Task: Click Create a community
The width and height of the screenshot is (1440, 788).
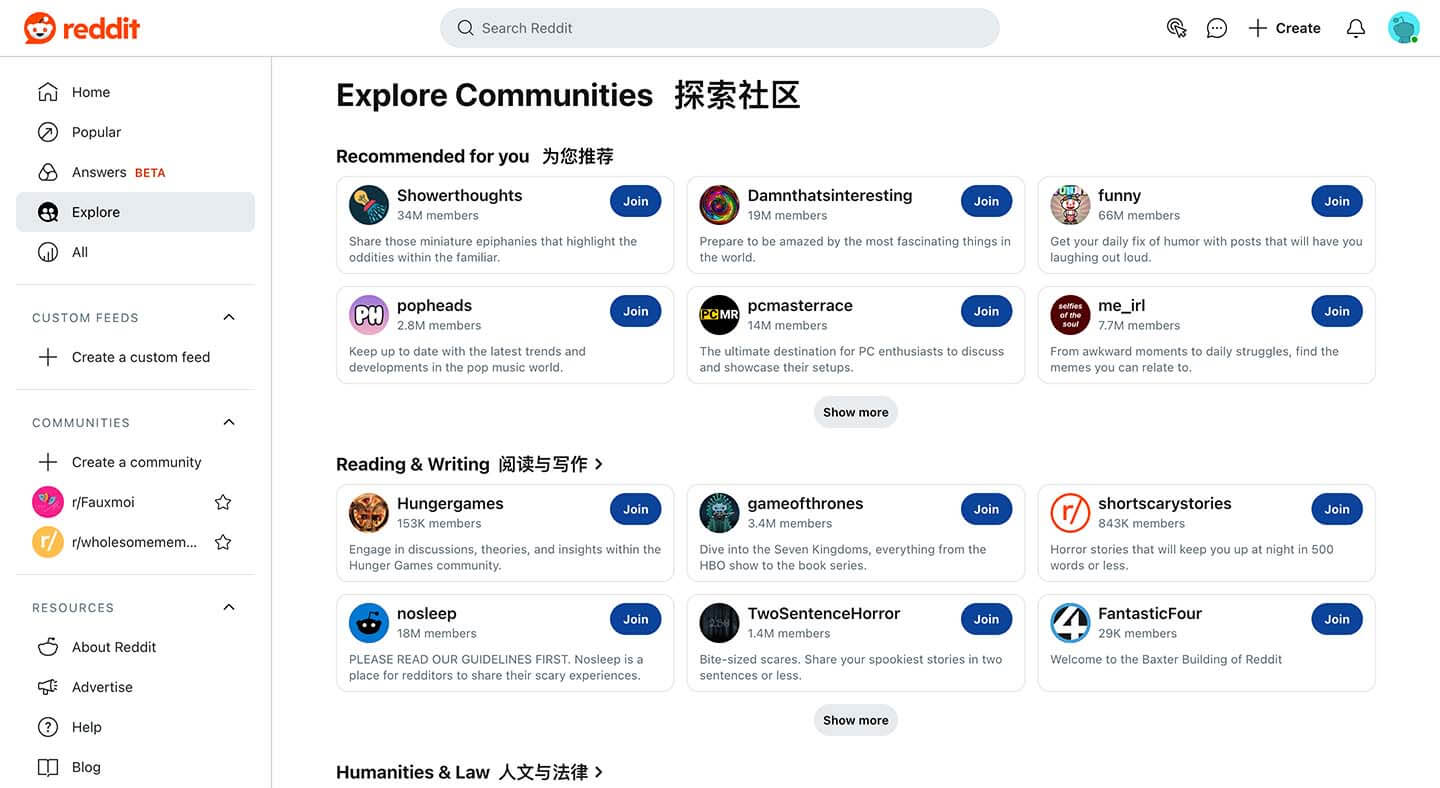Action: (135, 462)
